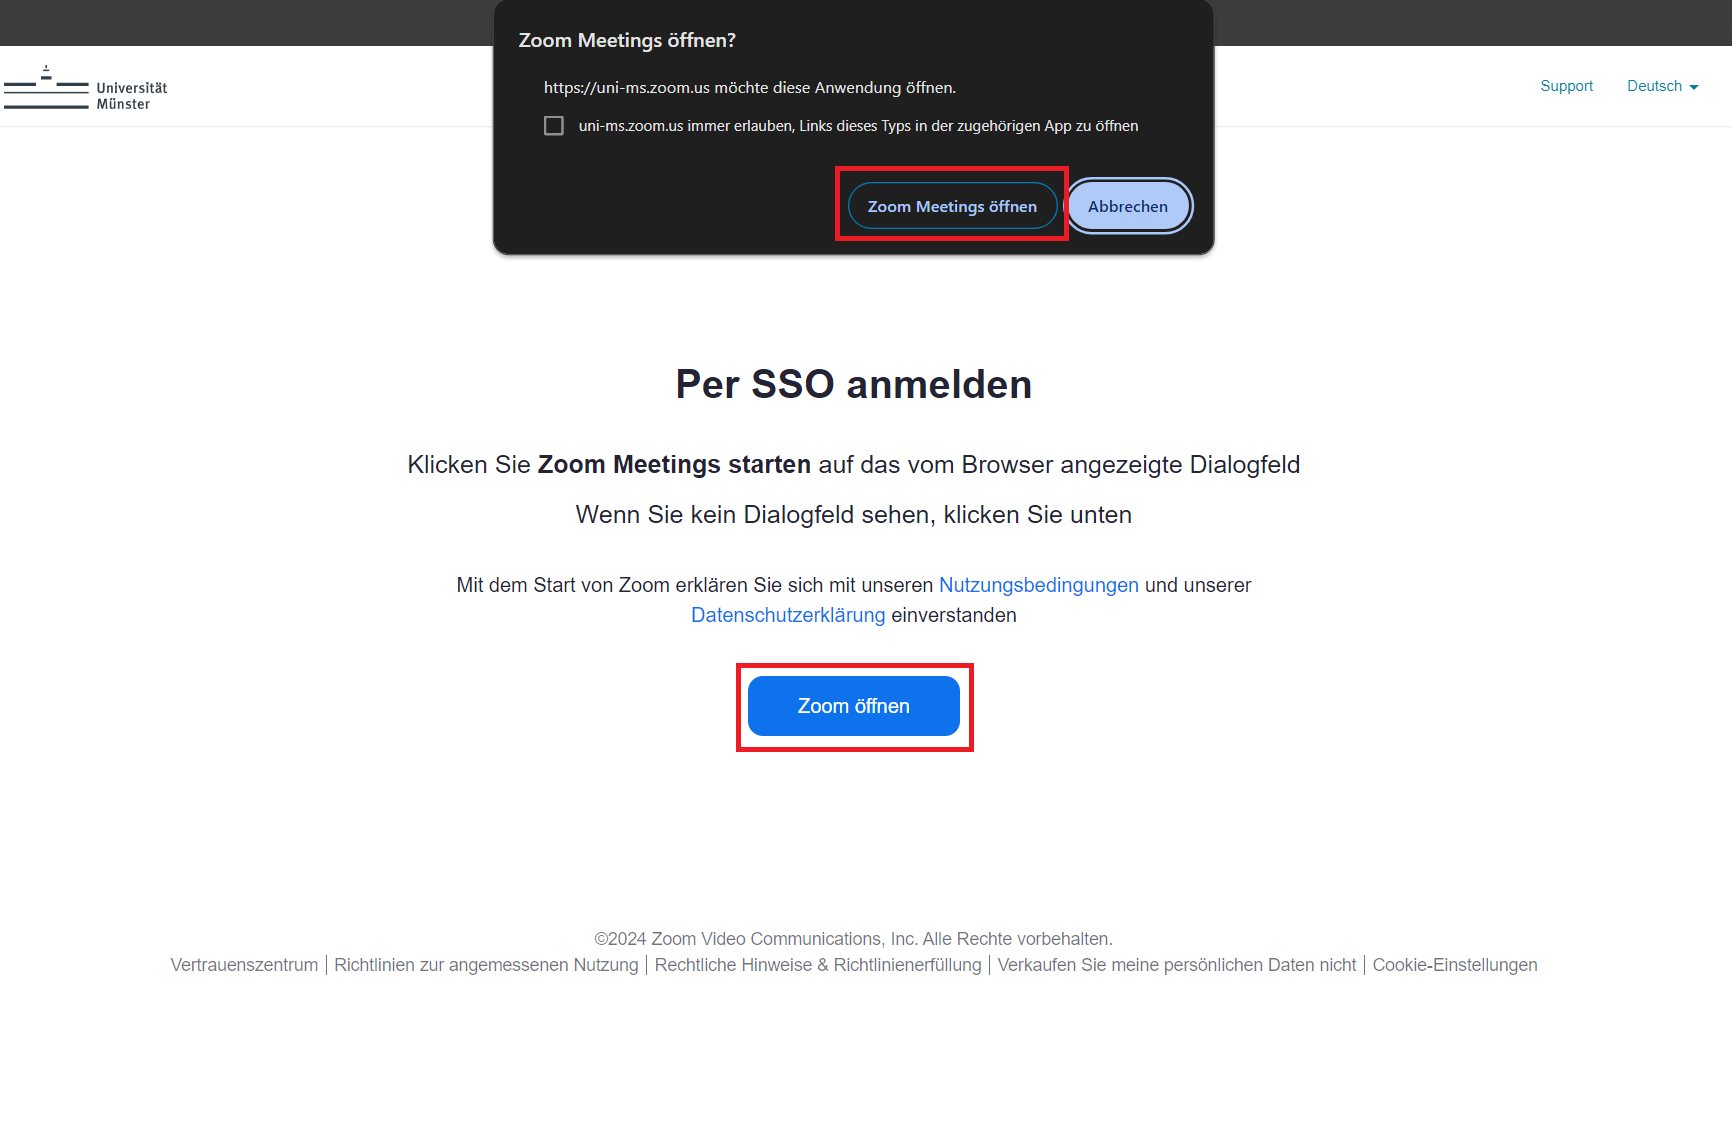Image resolution: width=1732 pixels, height=1138 pixels.
Task: Click the caret arrow beside Deutsch
Action: click(1694, 87)
